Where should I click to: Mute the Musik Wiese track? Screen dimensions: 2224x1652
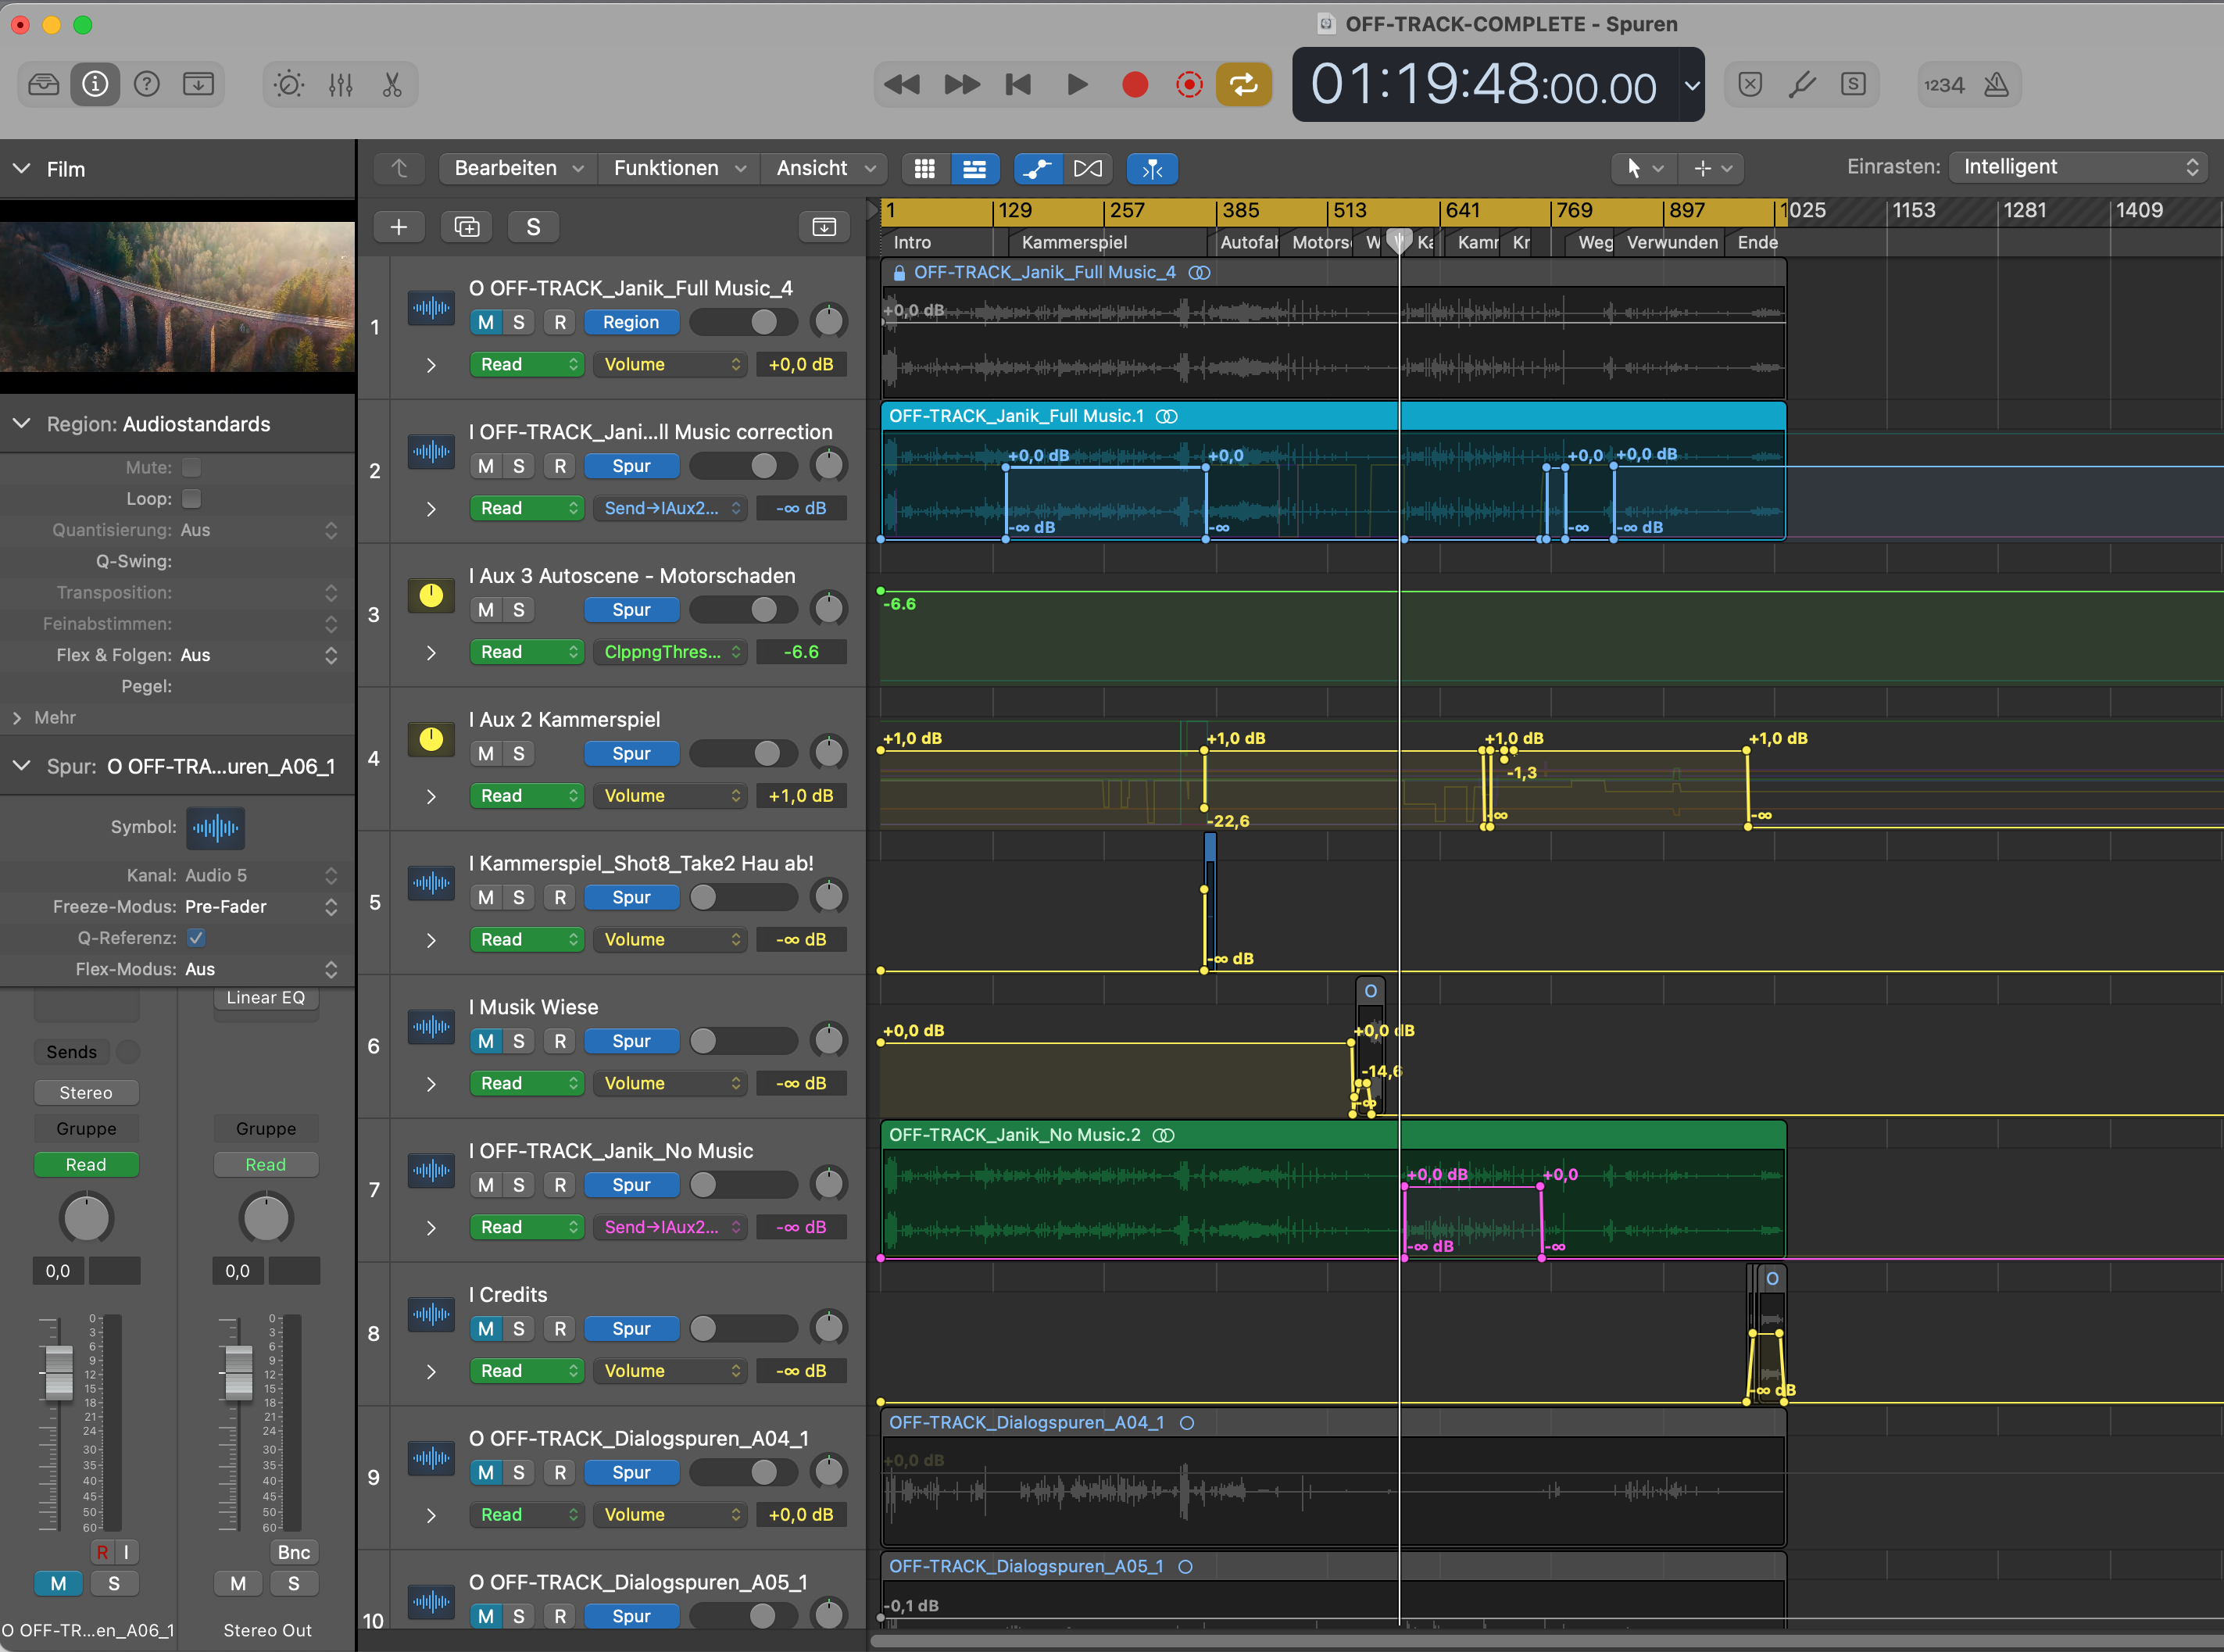(486, 1041)
